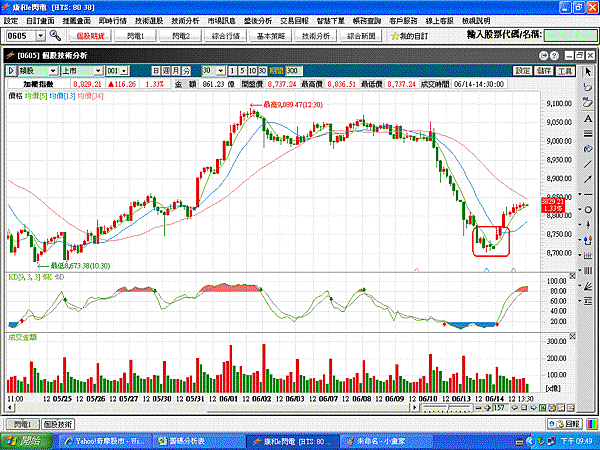Click the plus zoom-in icon
This screenshot has width=600, height=450.
[487, 408]
